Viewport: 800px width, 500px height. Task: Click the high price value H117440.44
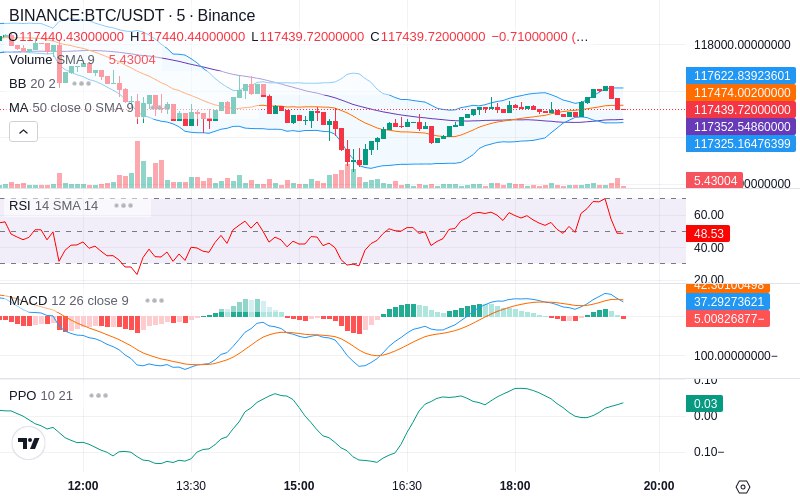(187, 37)
